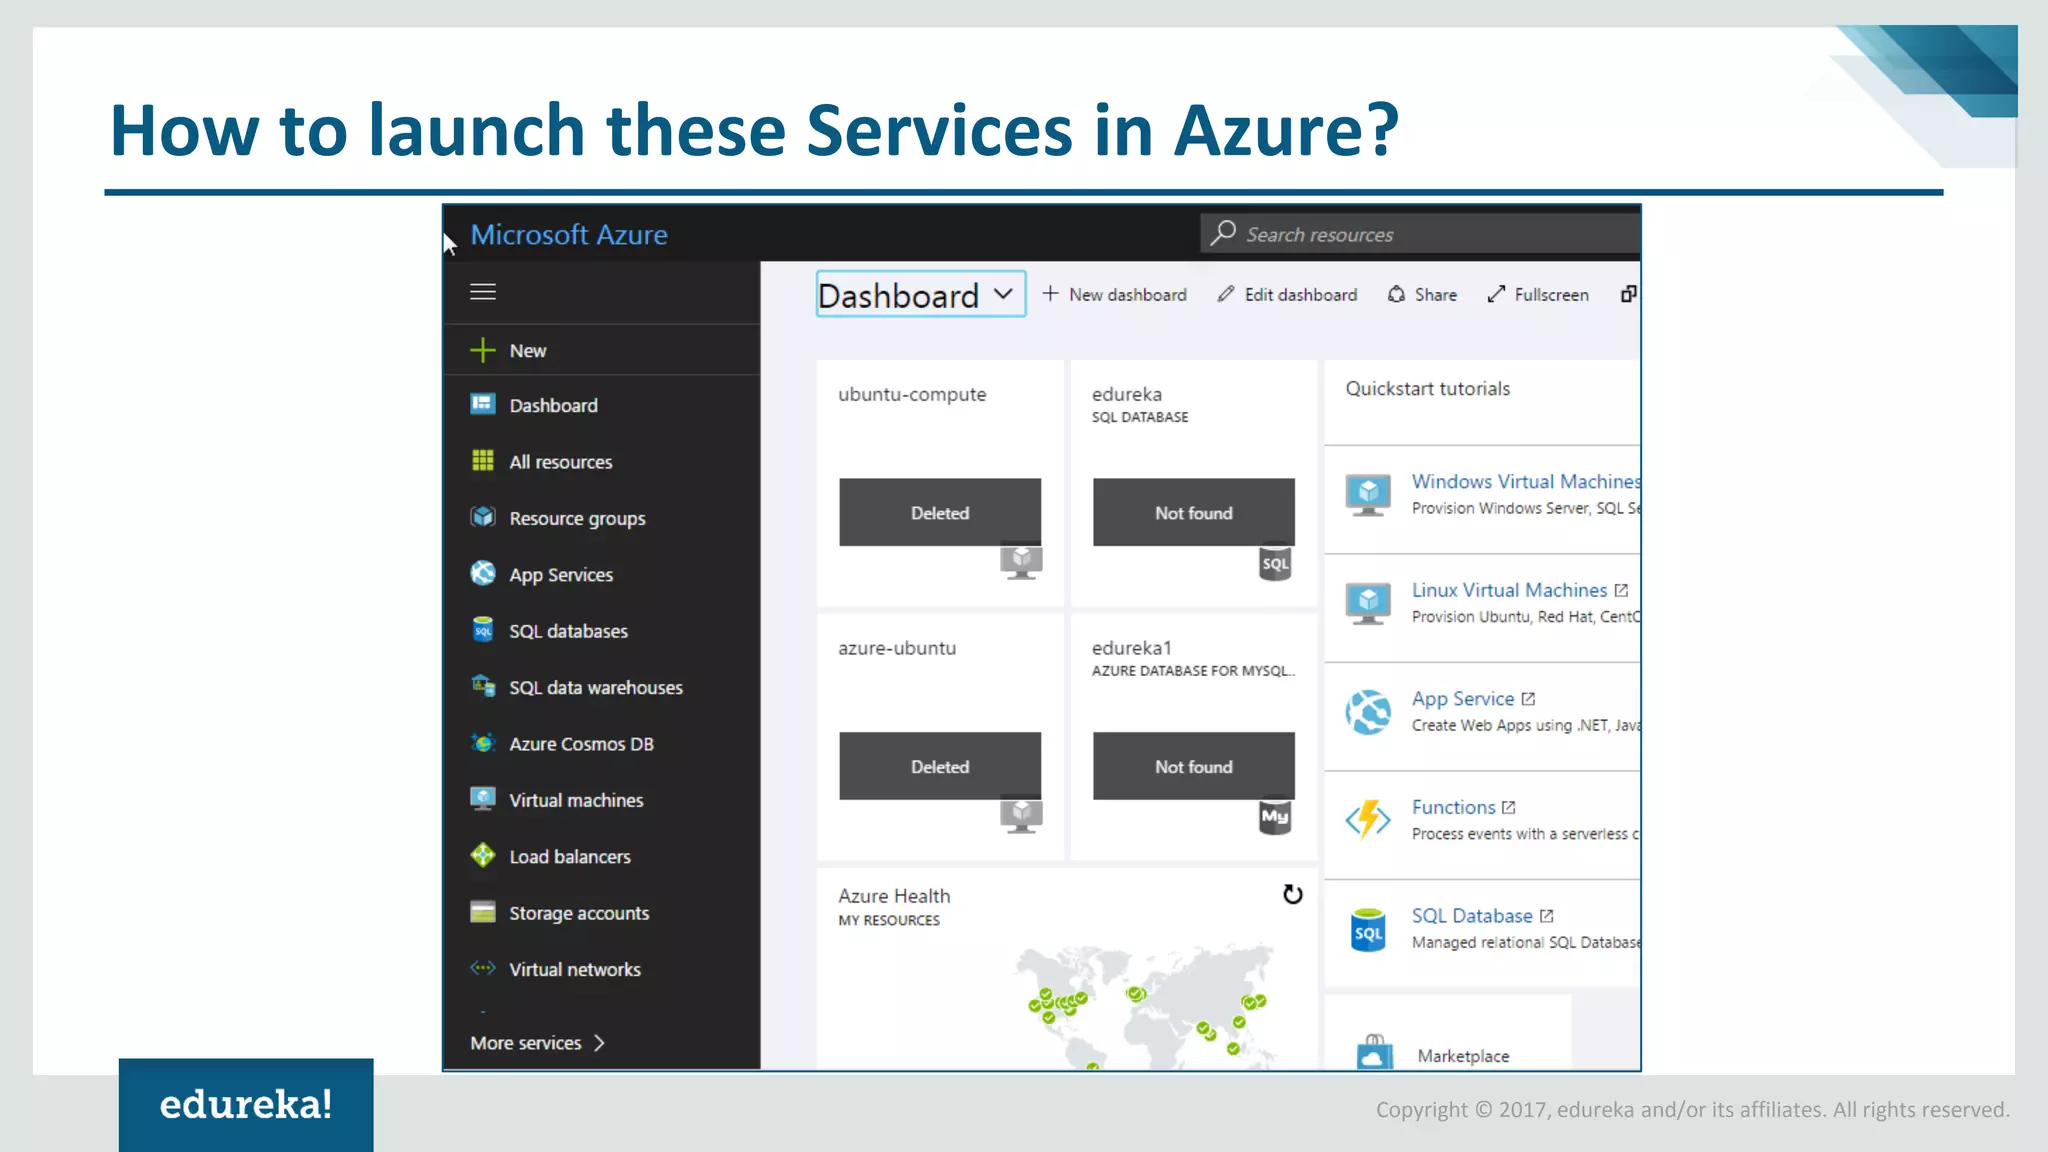
Task: Click Not found on edureka1 tile
Action: (1194, 766)
